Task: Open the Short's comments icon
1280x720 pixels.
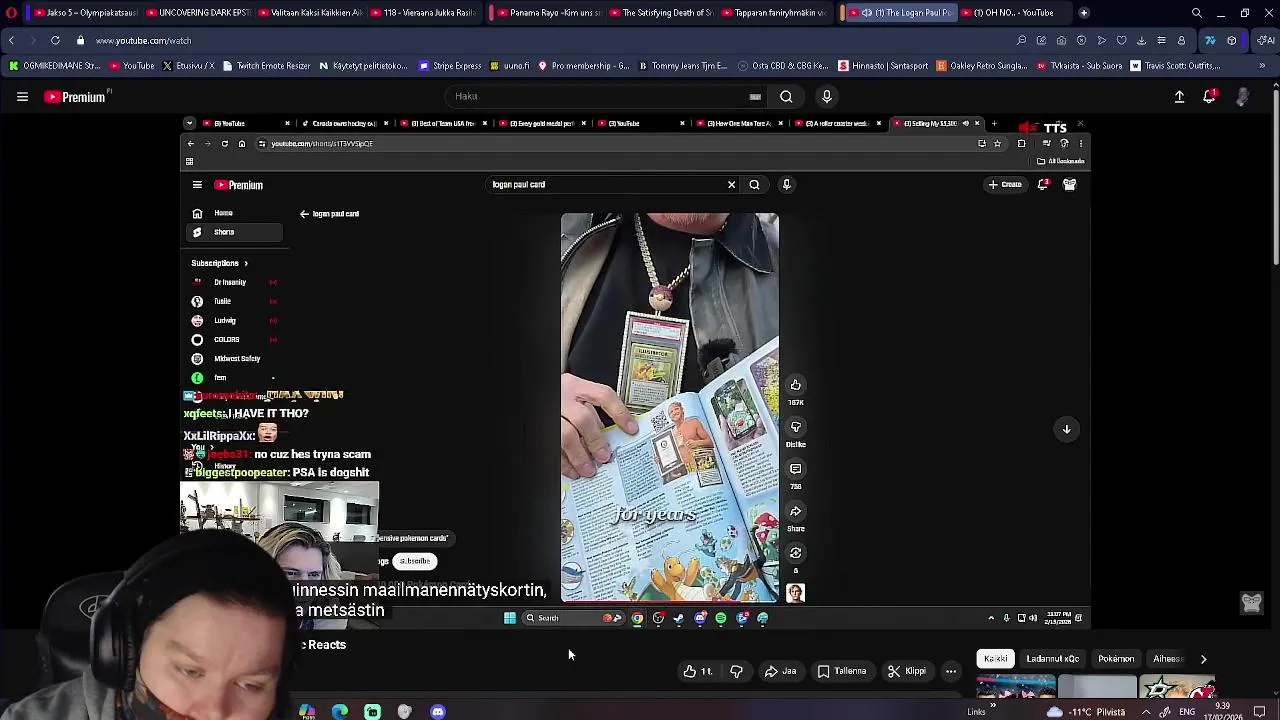Action: [796, 469]
